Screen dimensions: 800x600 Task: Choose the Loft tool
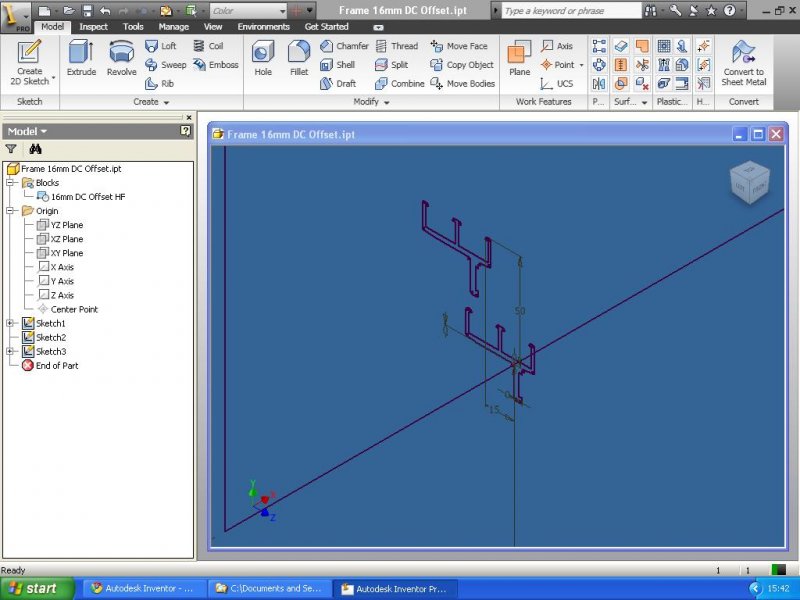(160, 46)
